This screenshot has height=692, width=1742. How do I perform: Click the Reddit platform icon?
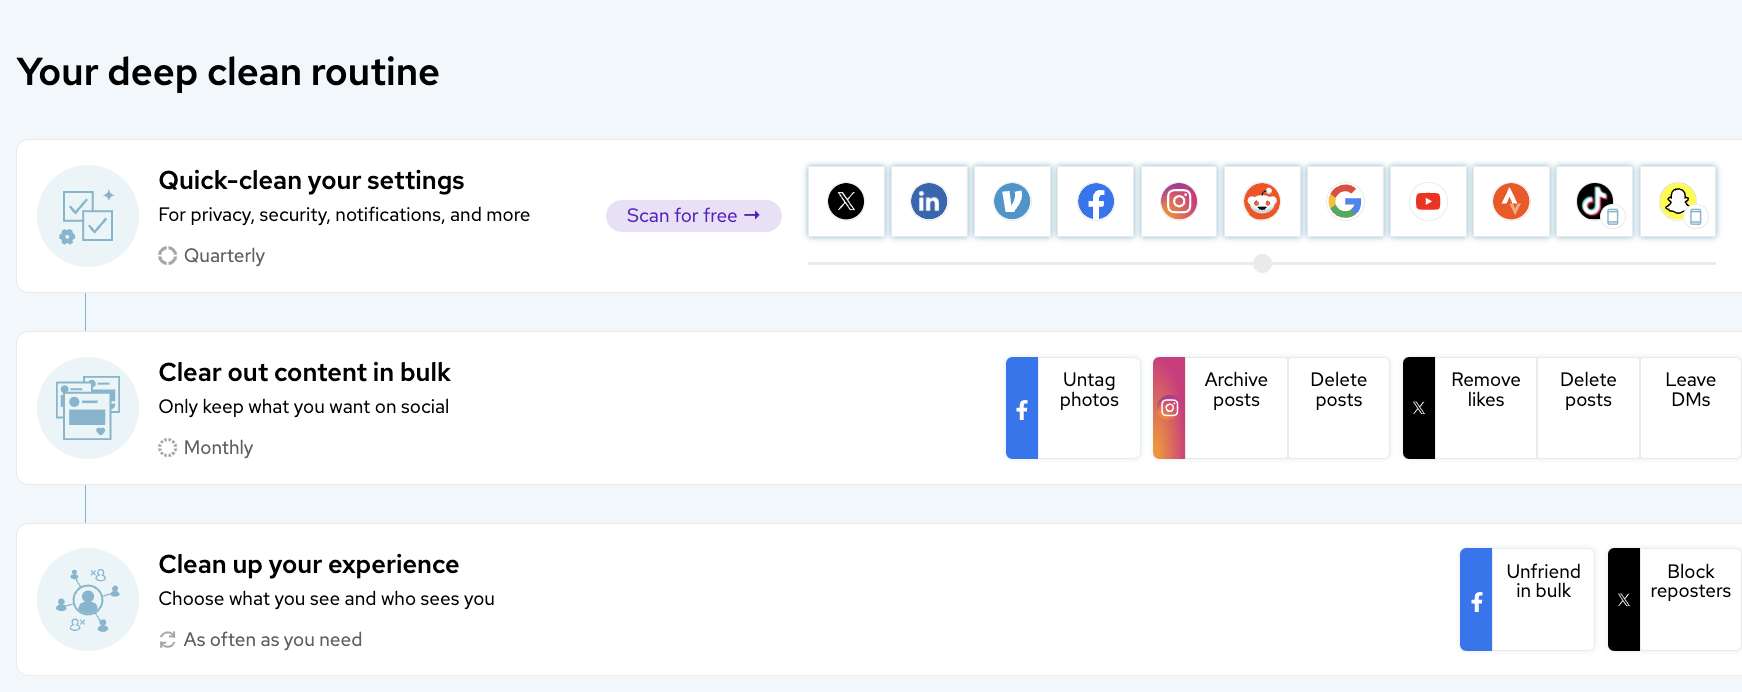(x=1262, y=202)
